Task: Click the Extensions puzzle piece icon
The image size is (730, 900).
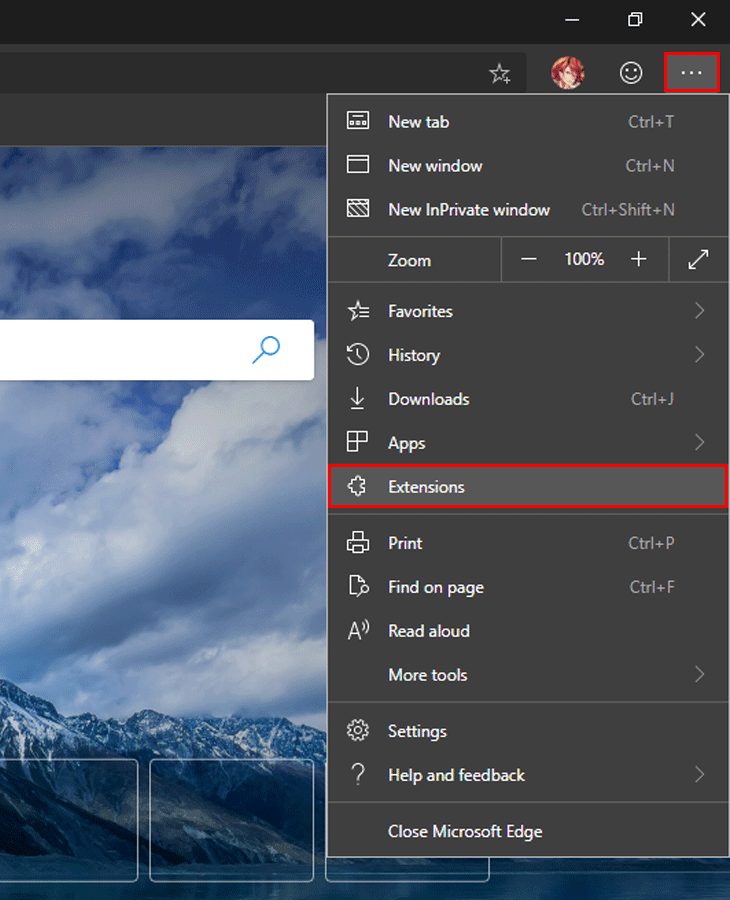Action: pos(357,486)
